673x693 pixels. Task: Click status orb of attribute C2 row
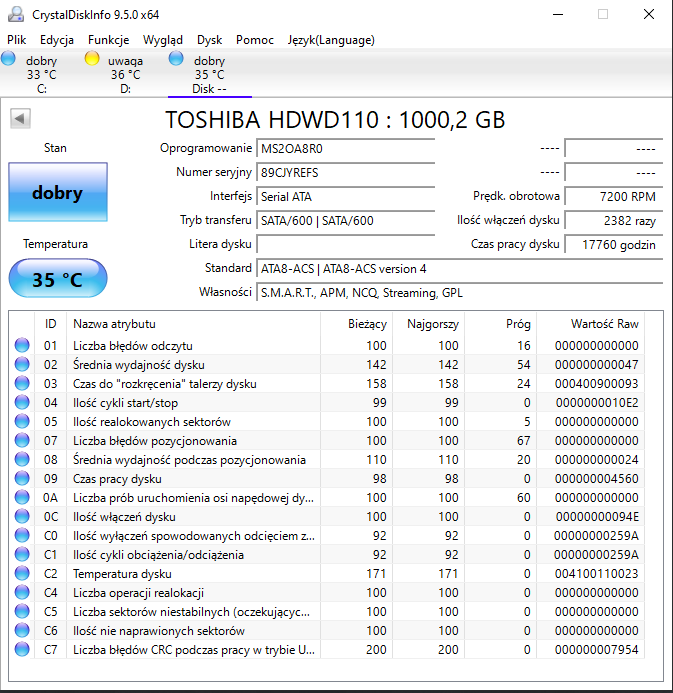(x=22, y=573)
